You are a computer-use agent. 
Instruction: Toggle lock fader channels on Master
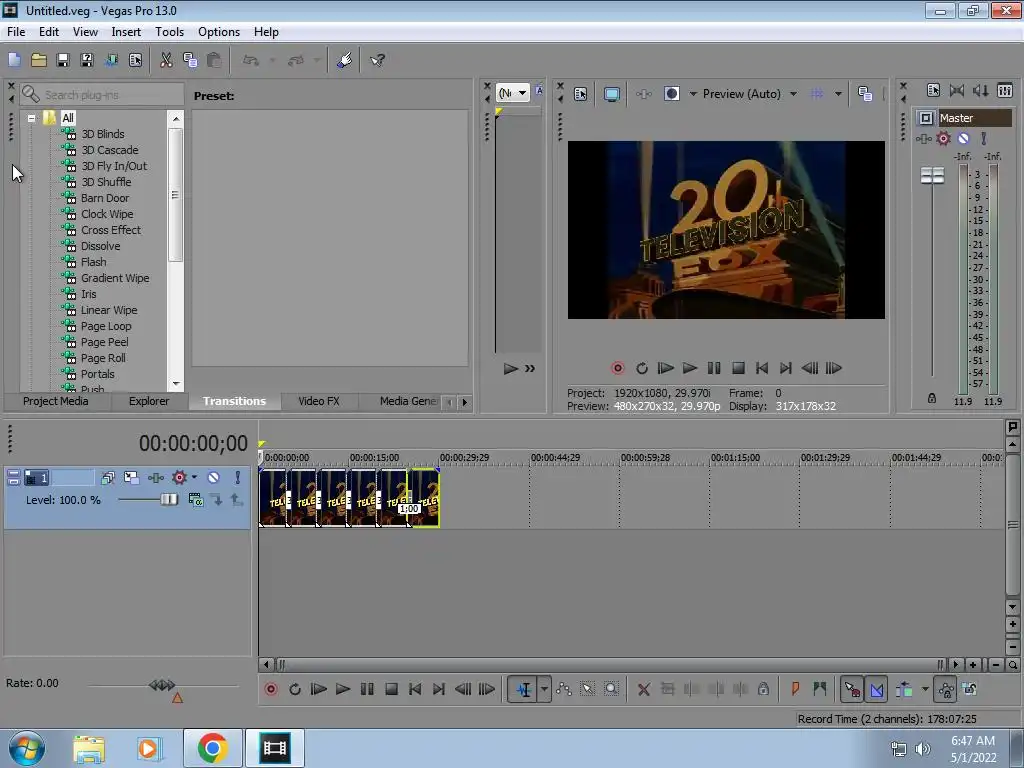click(x=932, y=398)
